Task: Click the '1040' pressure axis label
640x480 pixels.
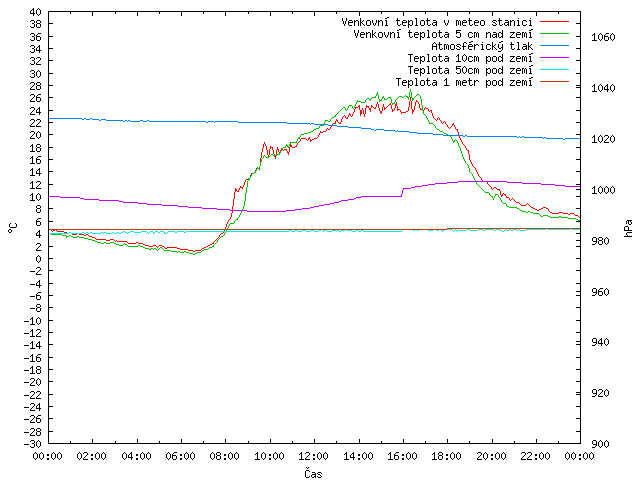Action: click(603, 88)
